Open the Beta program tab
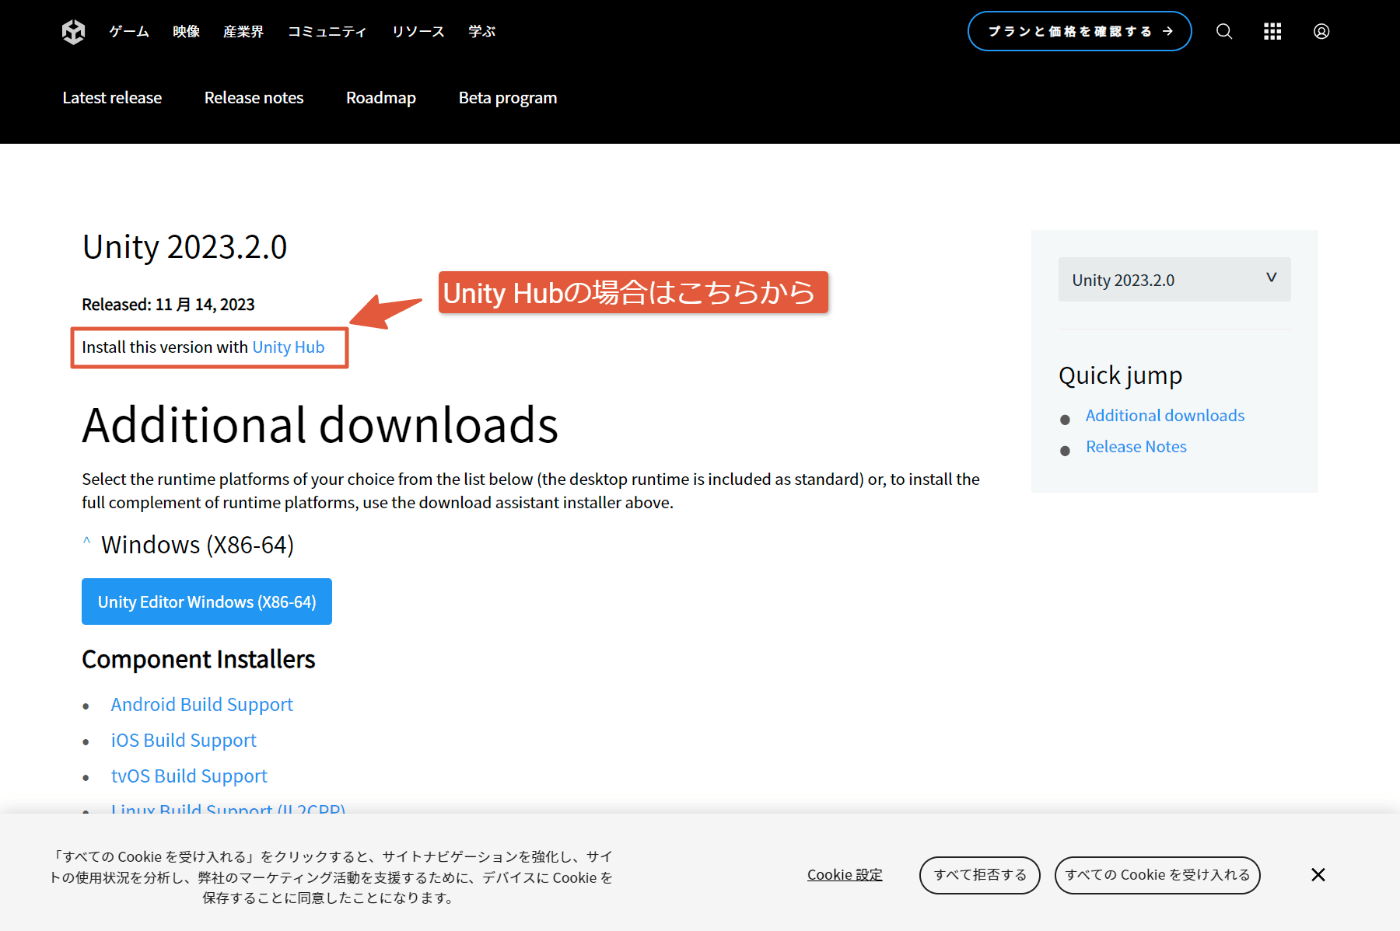 coord(508,98)
